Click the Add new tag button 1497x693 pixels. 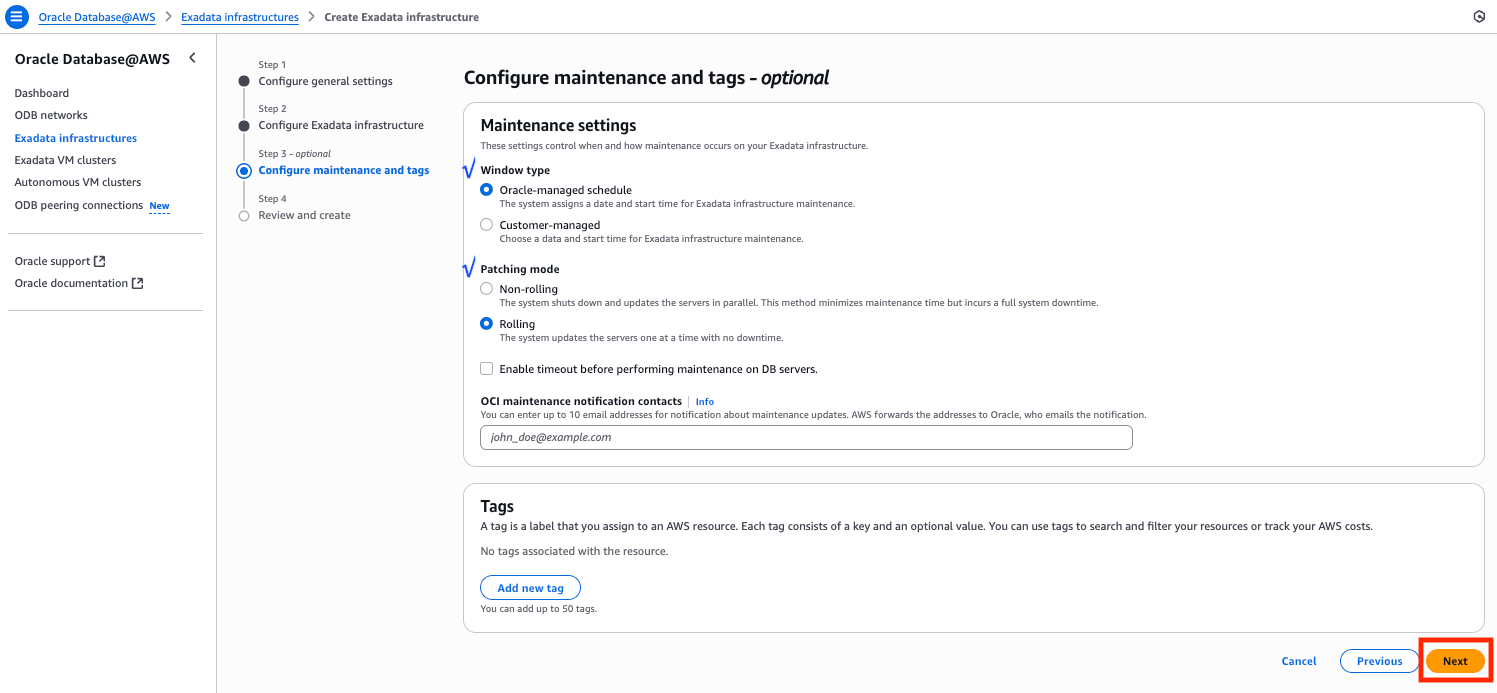tap(530, 588)
